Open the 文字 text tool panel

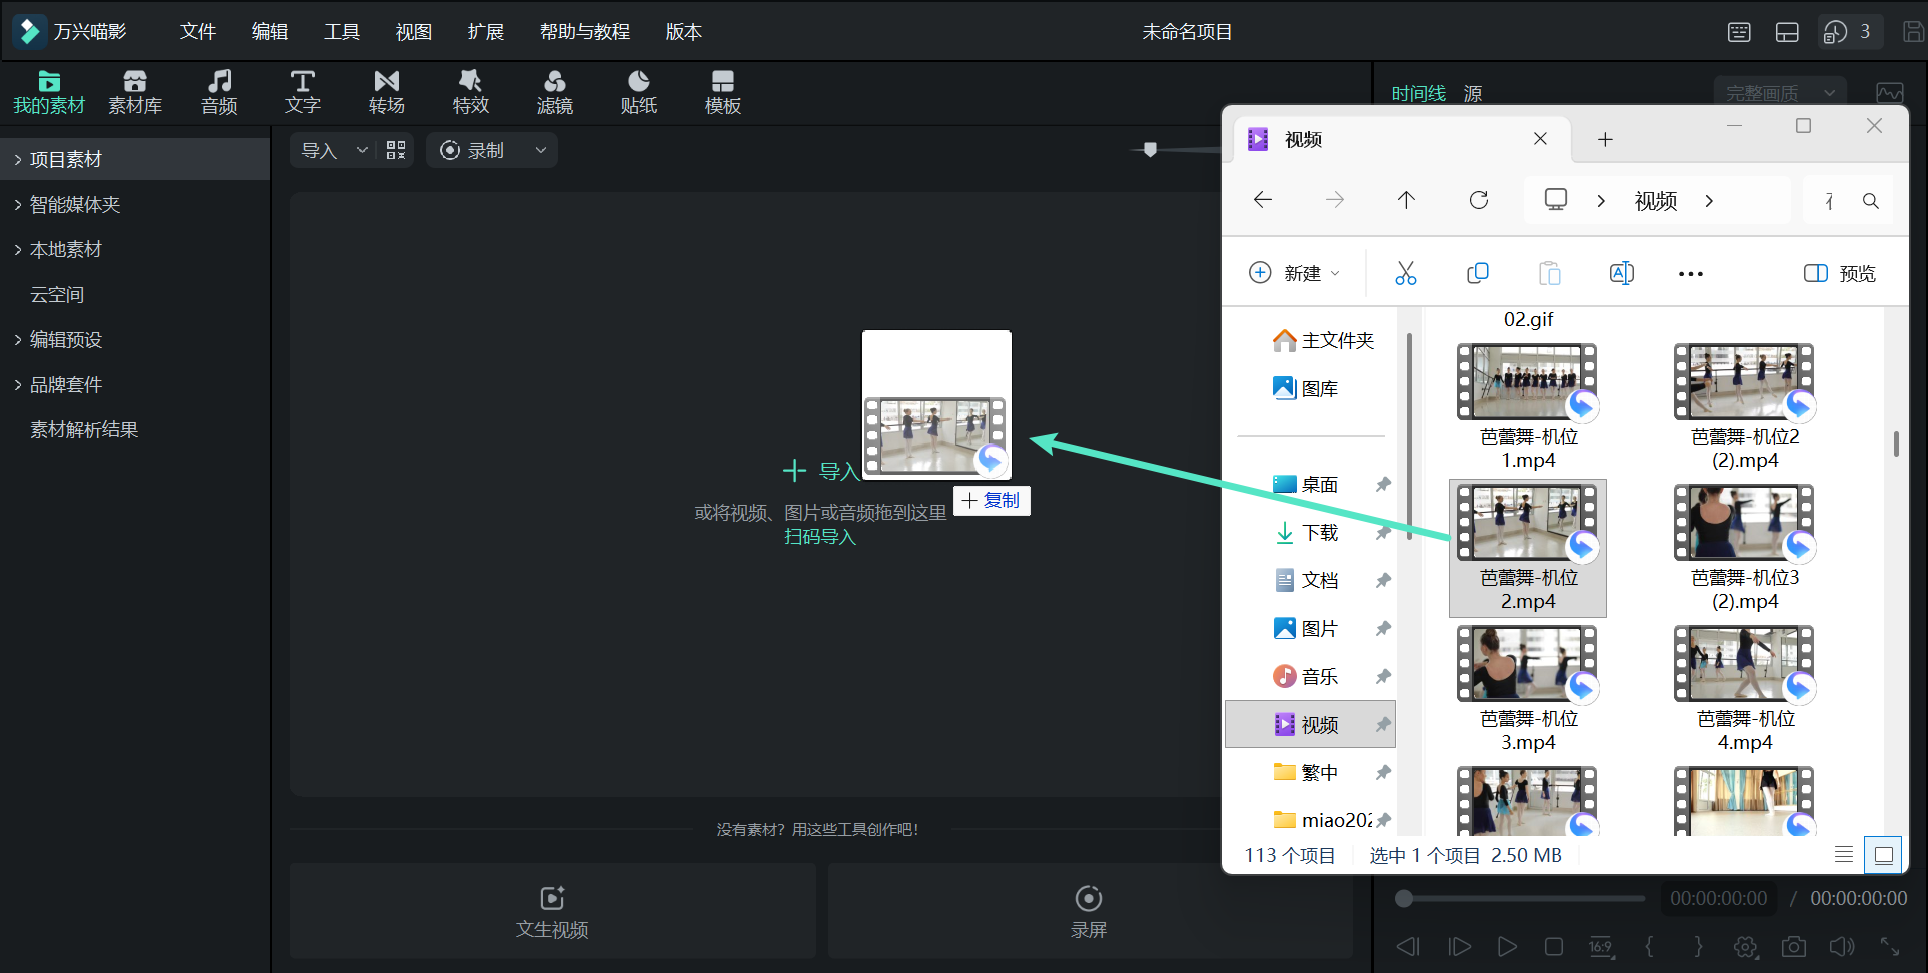coord(303,93)
